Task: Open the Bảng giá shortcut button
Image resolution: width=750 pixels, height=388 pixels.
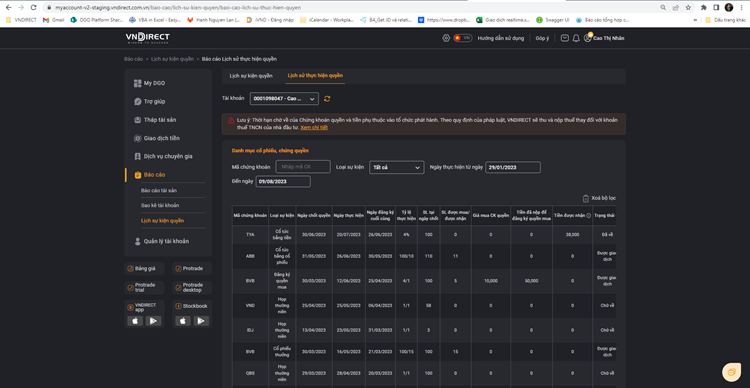Action: pos(144,268)
